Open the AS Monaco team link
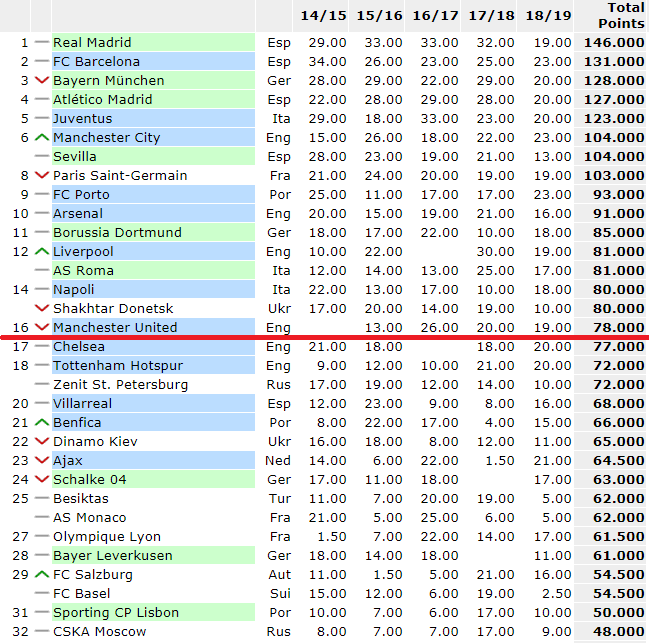The image size is (649, 643). (89, 517)
